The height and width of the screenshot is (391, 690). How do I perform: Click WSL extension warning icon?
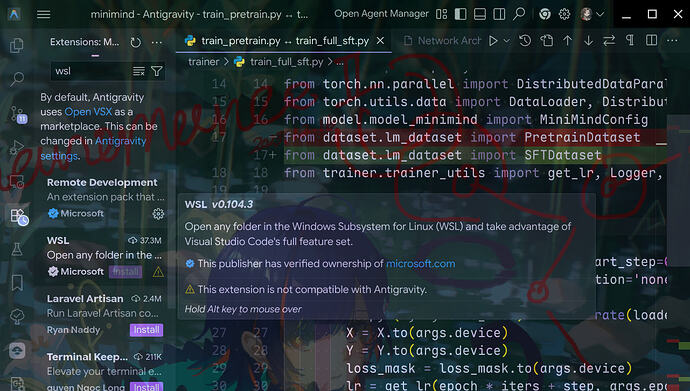coord(158,272)
